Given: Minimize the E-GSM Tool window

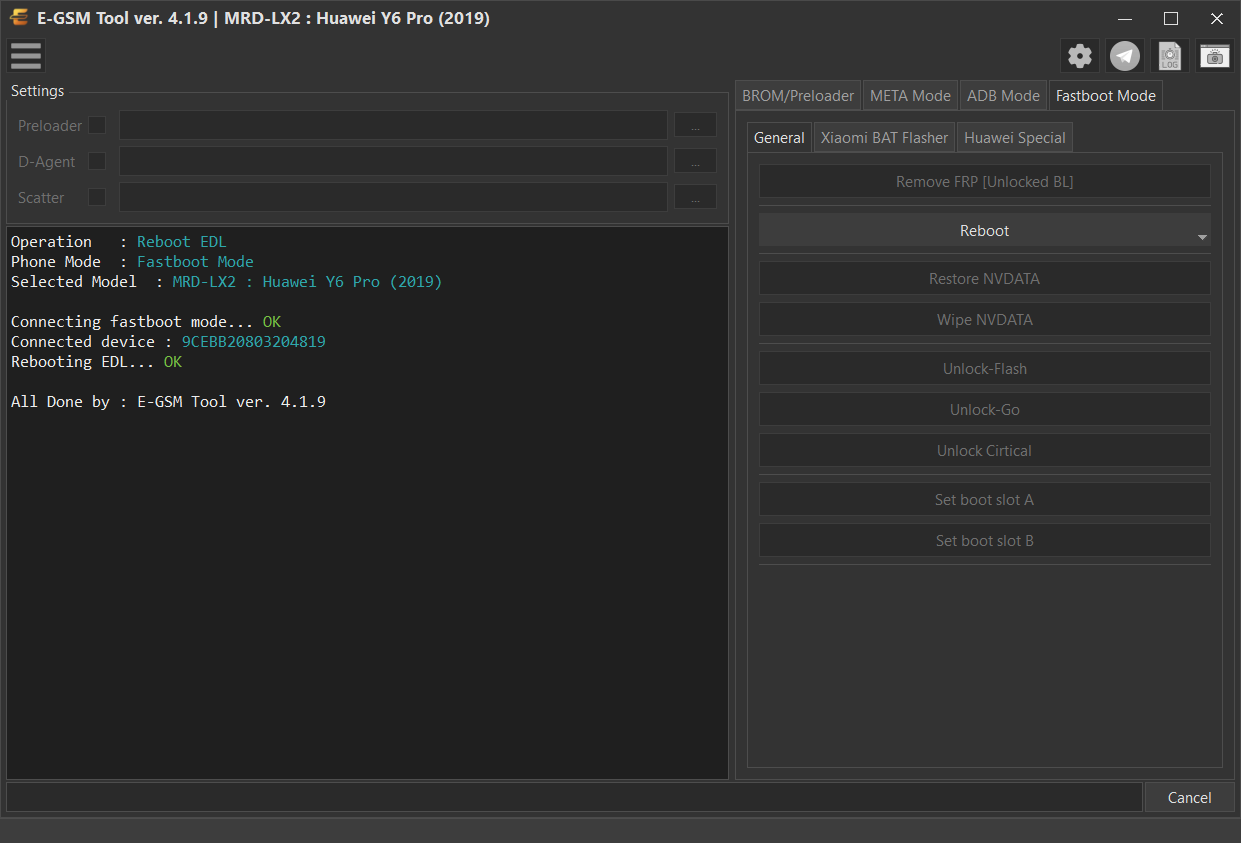Looking at the screenshot, I should point(1125,18).
